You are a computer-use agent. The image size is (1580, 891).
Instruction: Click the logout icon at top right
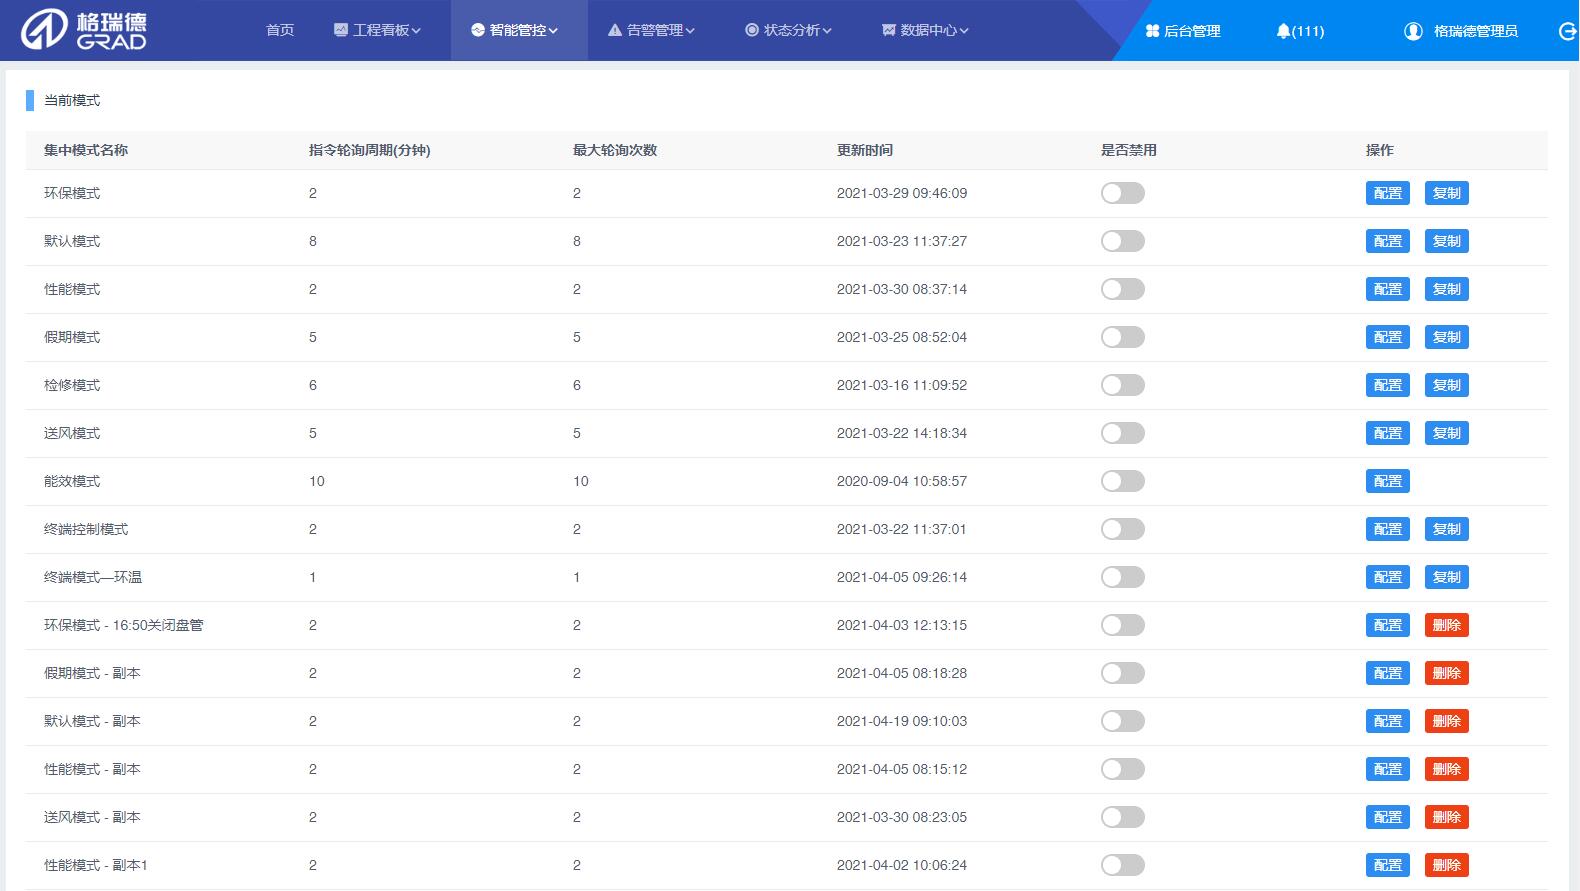[1567, 31]
